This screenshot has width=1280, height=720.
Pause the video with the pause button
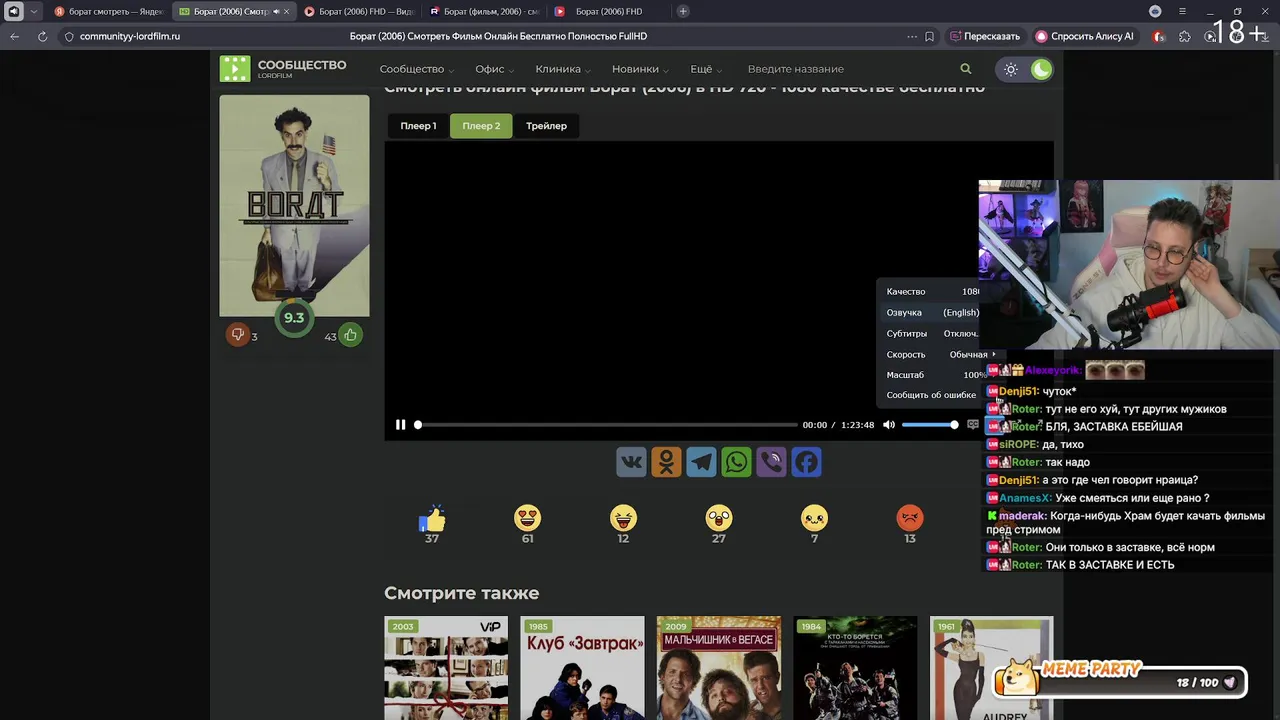click(400, 425)
